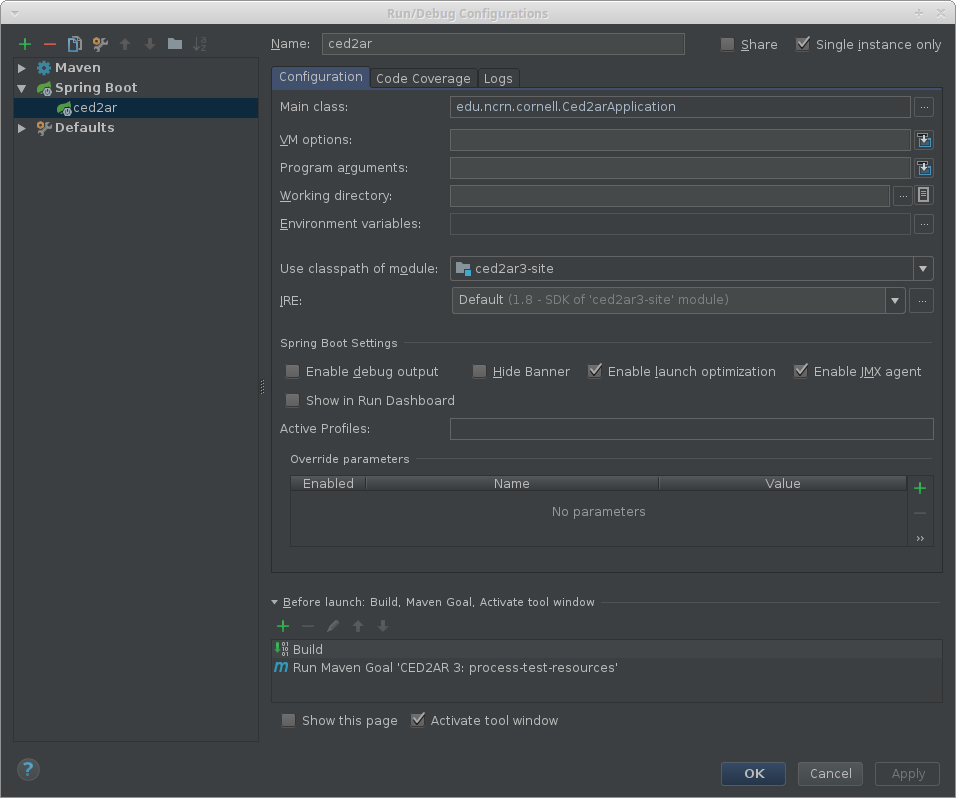Focus the VM options field

[680, 140]
